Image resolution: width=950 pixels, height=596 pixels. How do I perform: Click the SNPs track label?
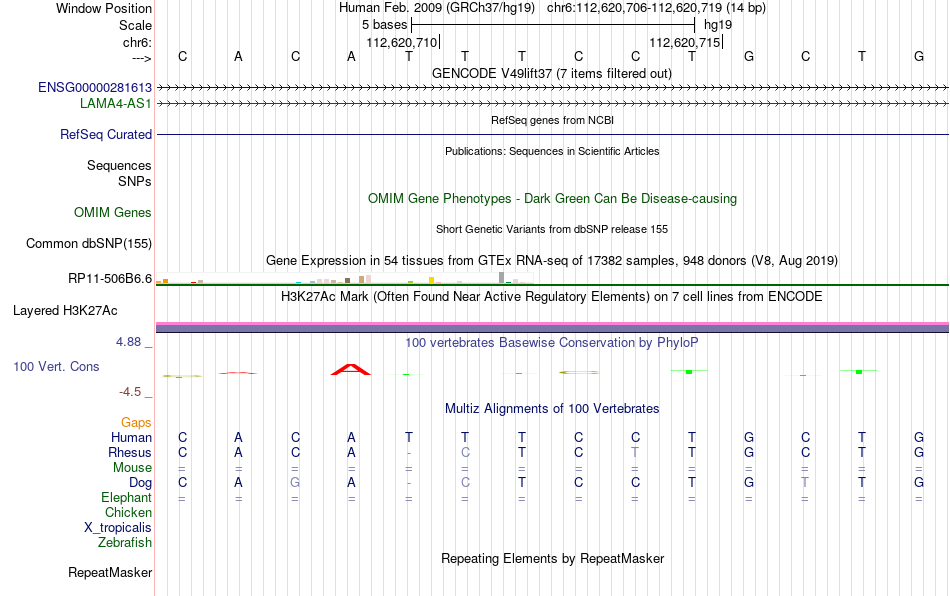coord(135,181)
